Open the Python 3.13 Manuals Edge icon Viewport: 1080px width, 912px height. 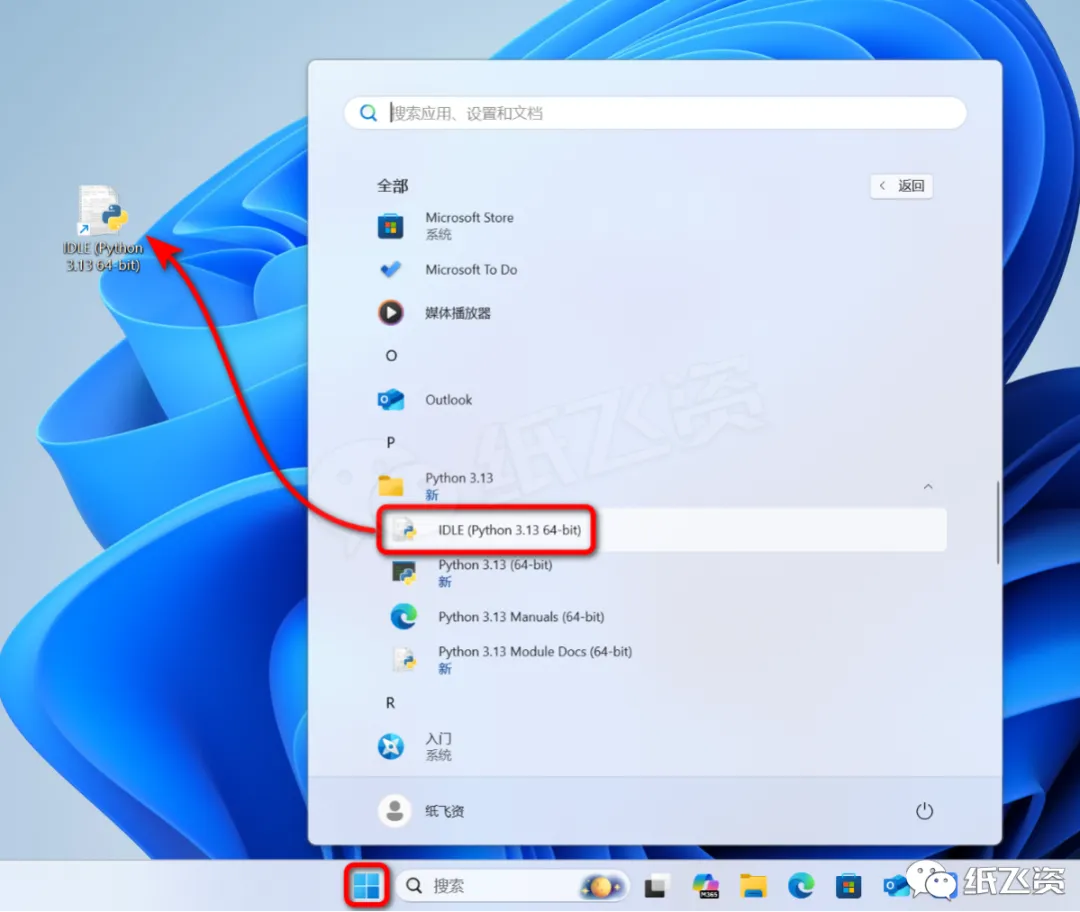404,616
